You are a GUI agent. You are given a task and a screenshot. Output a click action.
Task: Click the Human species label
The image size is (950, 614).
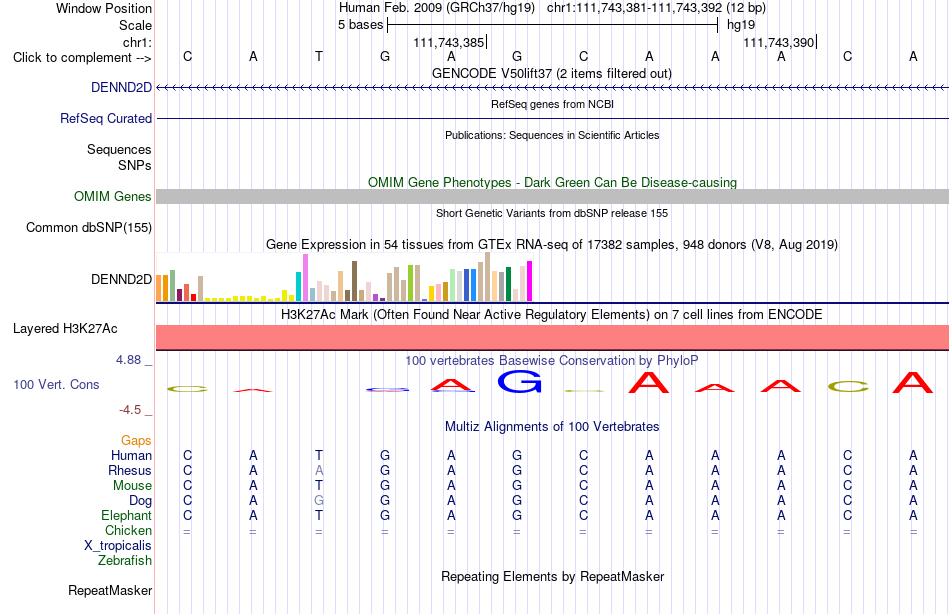131,455
